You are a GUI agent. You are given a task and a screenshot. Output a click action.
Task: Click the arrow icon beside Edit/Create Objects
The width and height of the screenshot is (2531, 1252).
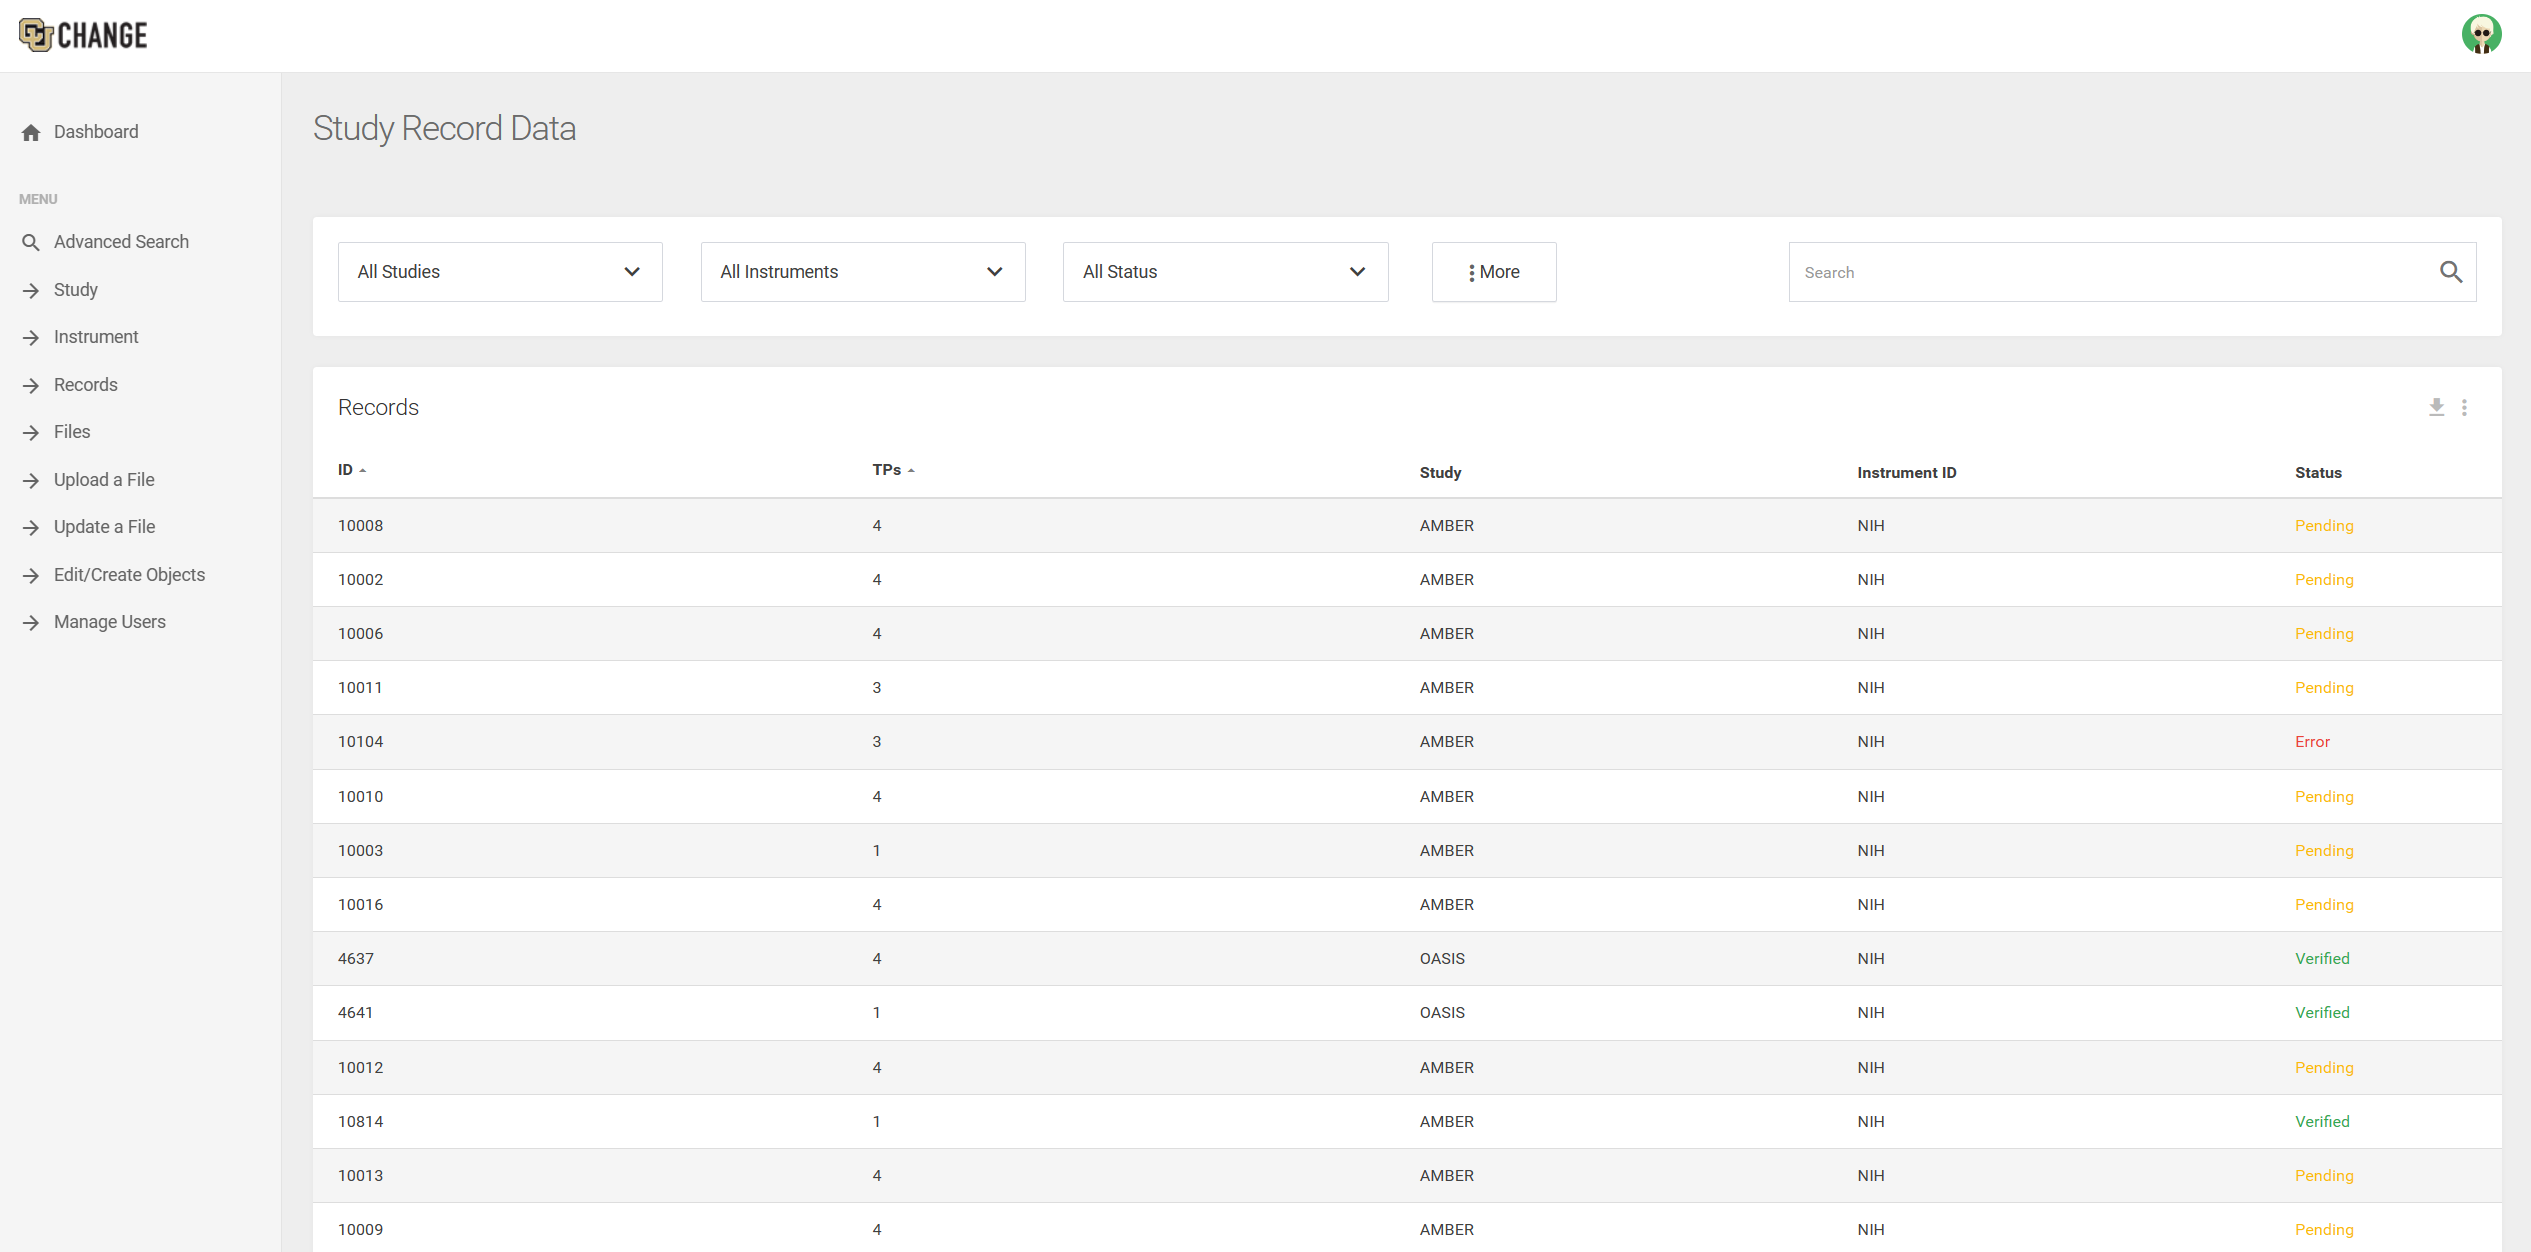coord(29,575)
